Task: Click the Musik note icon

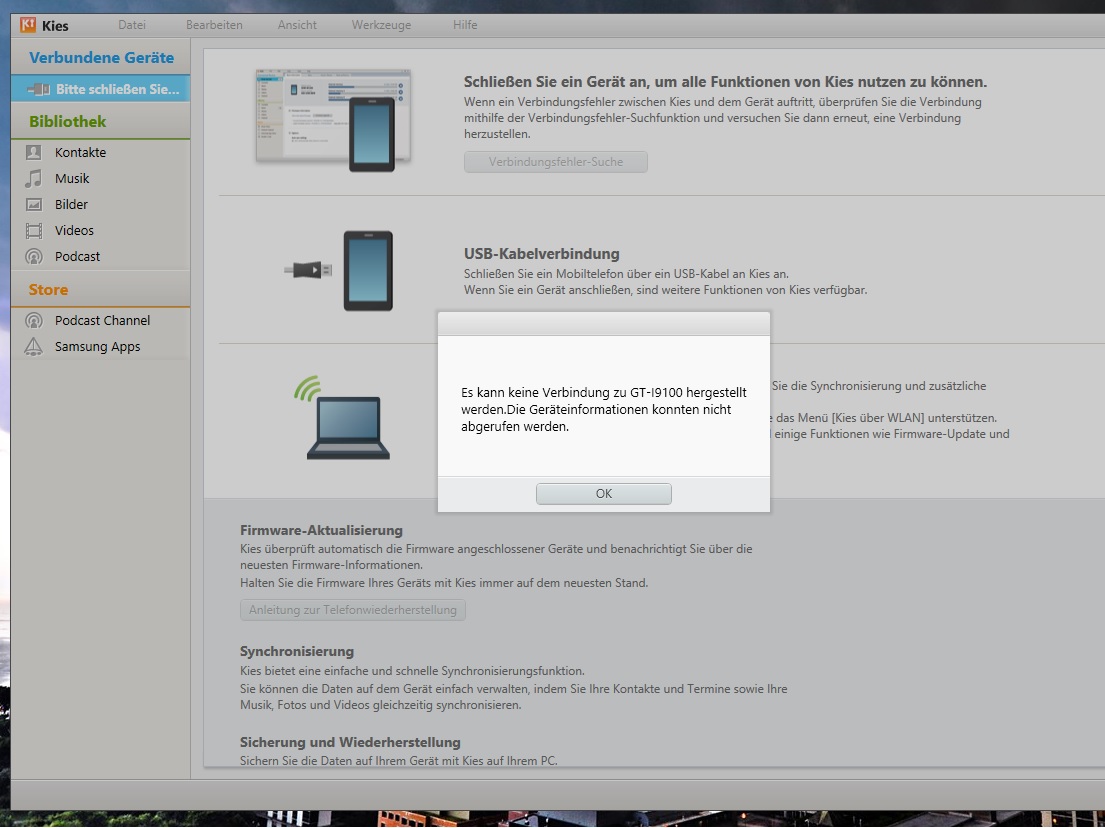Action: point(33,178)
